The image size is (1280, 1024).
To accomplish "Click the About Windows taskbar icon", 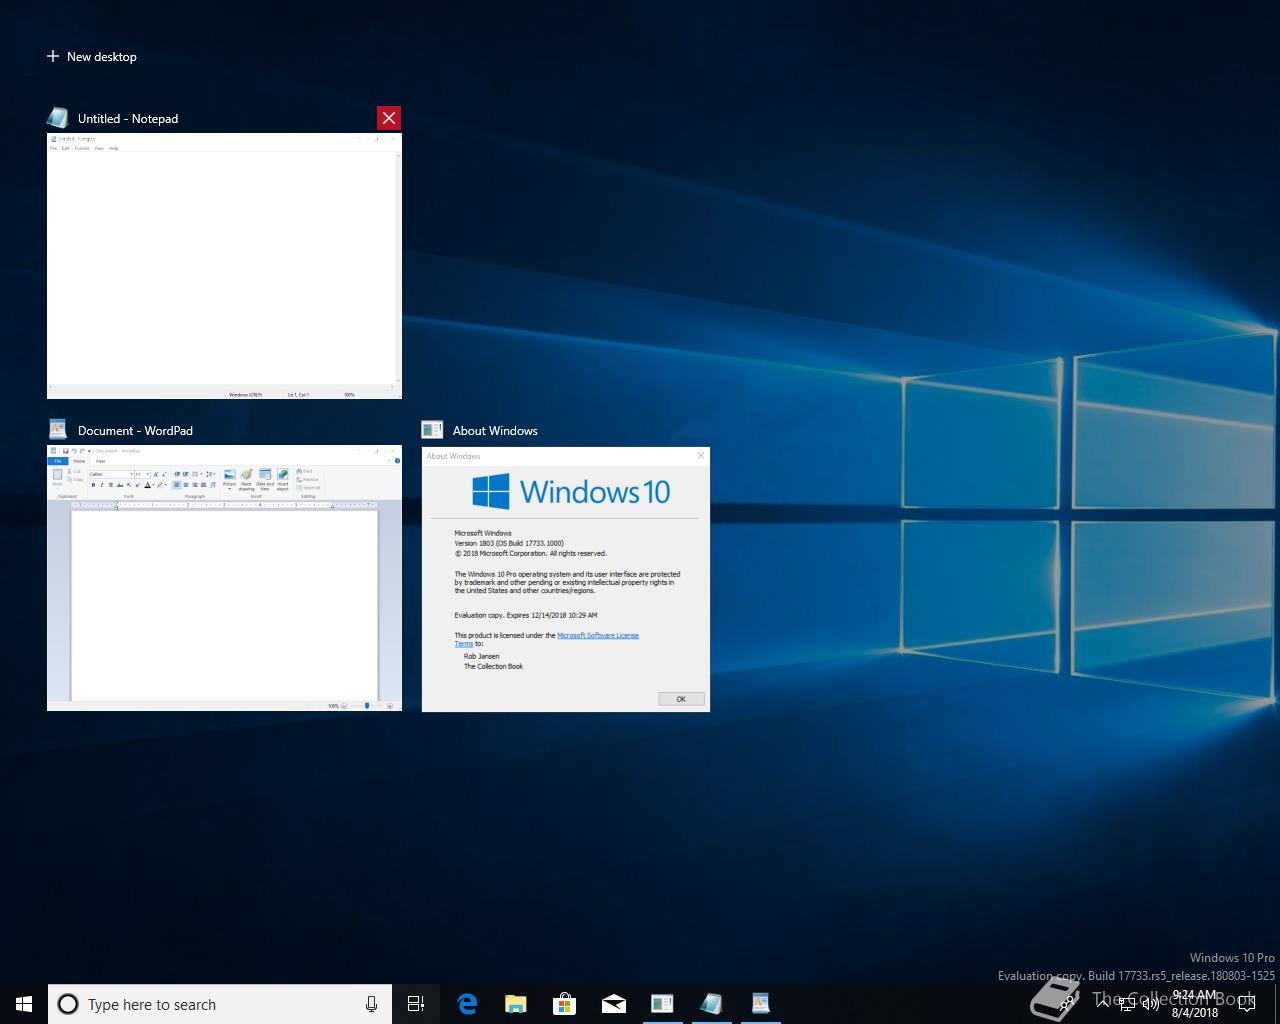I will (662, 1004).
